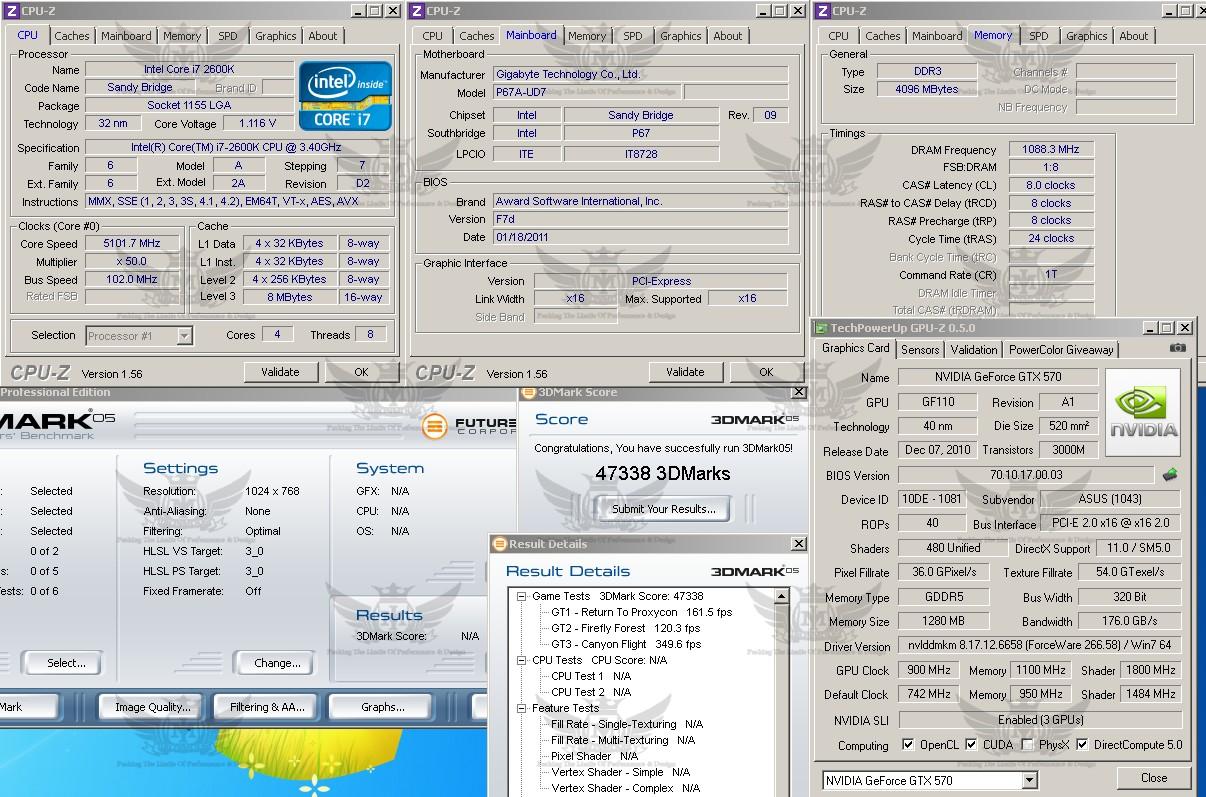Close the 3DMark Score window
The image size is (1206, 797).
click(x=798, y=392)
